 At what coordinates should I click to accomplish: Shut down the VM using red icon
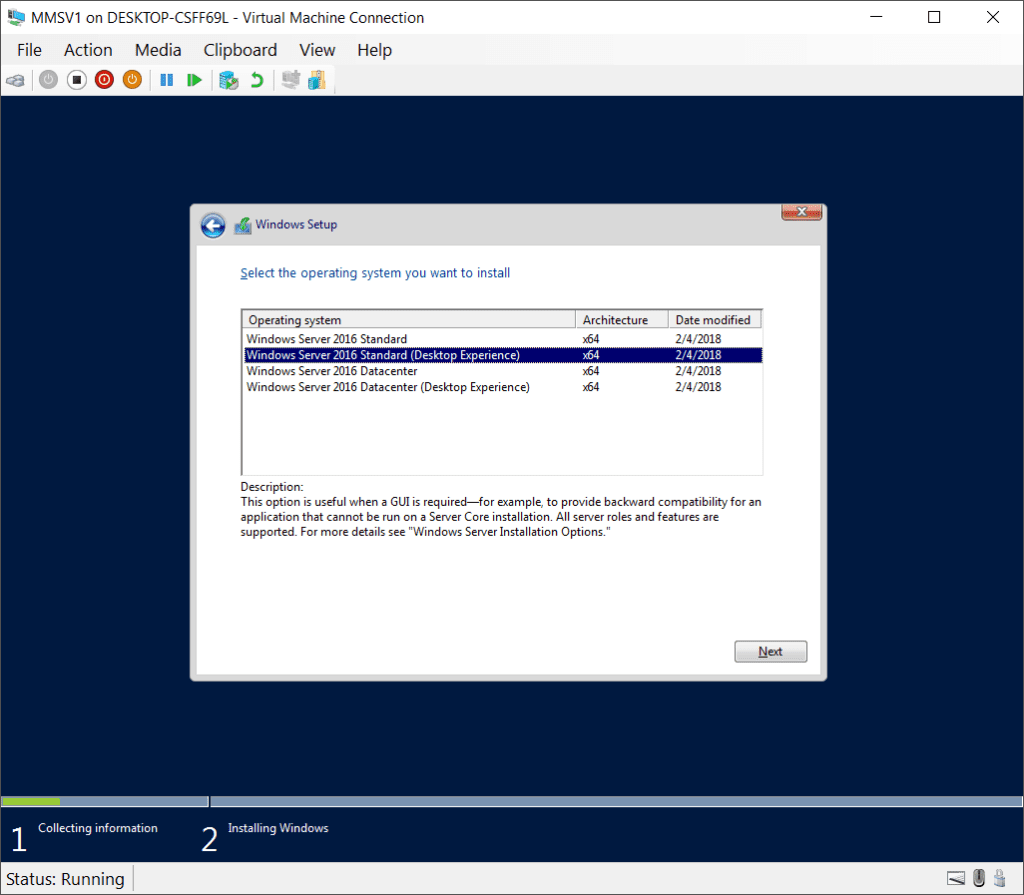(104, 80)
